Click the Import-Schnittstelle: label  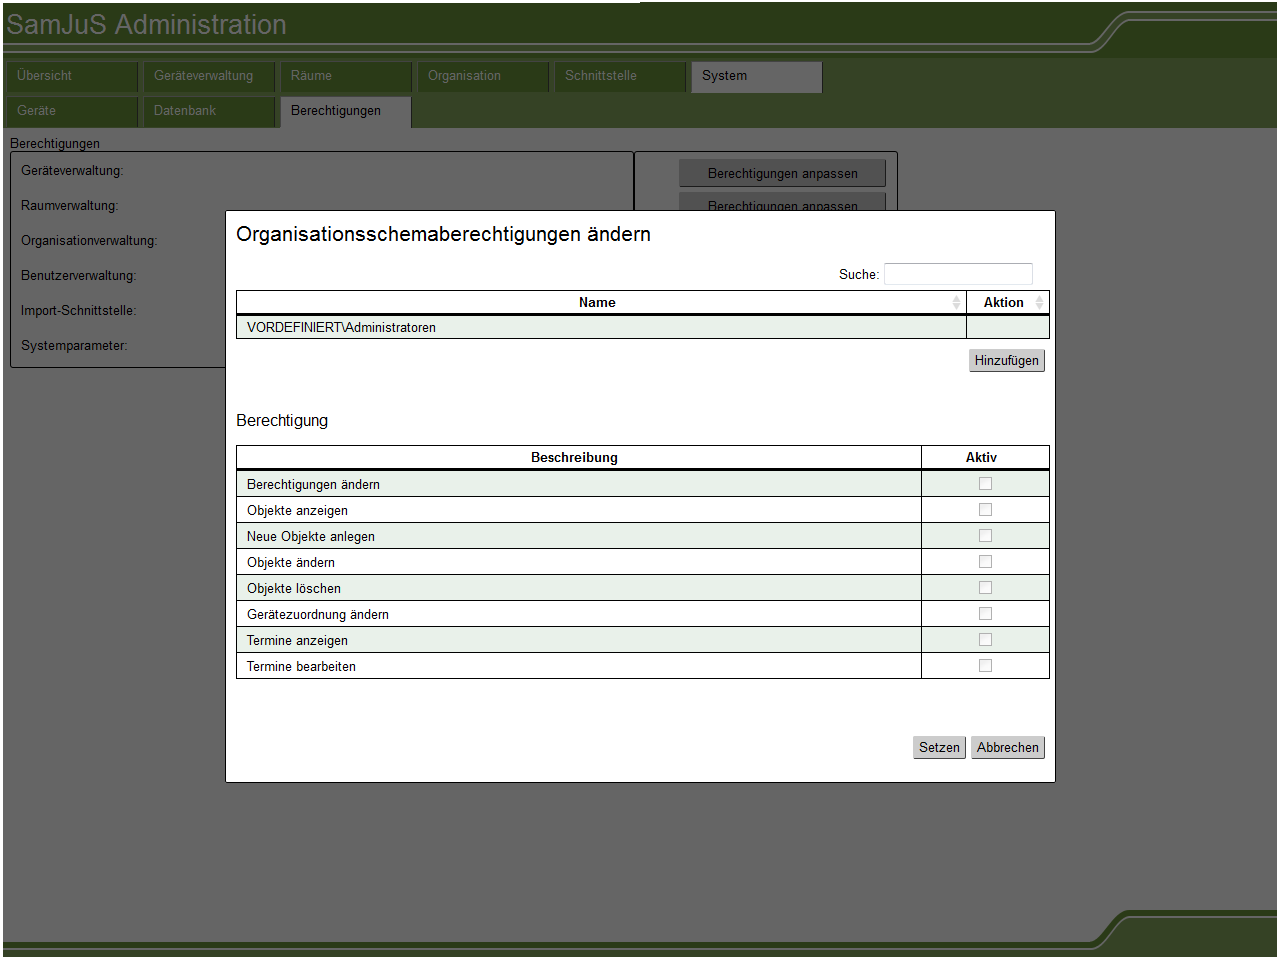pyautogui.click(x=78, y=311)
